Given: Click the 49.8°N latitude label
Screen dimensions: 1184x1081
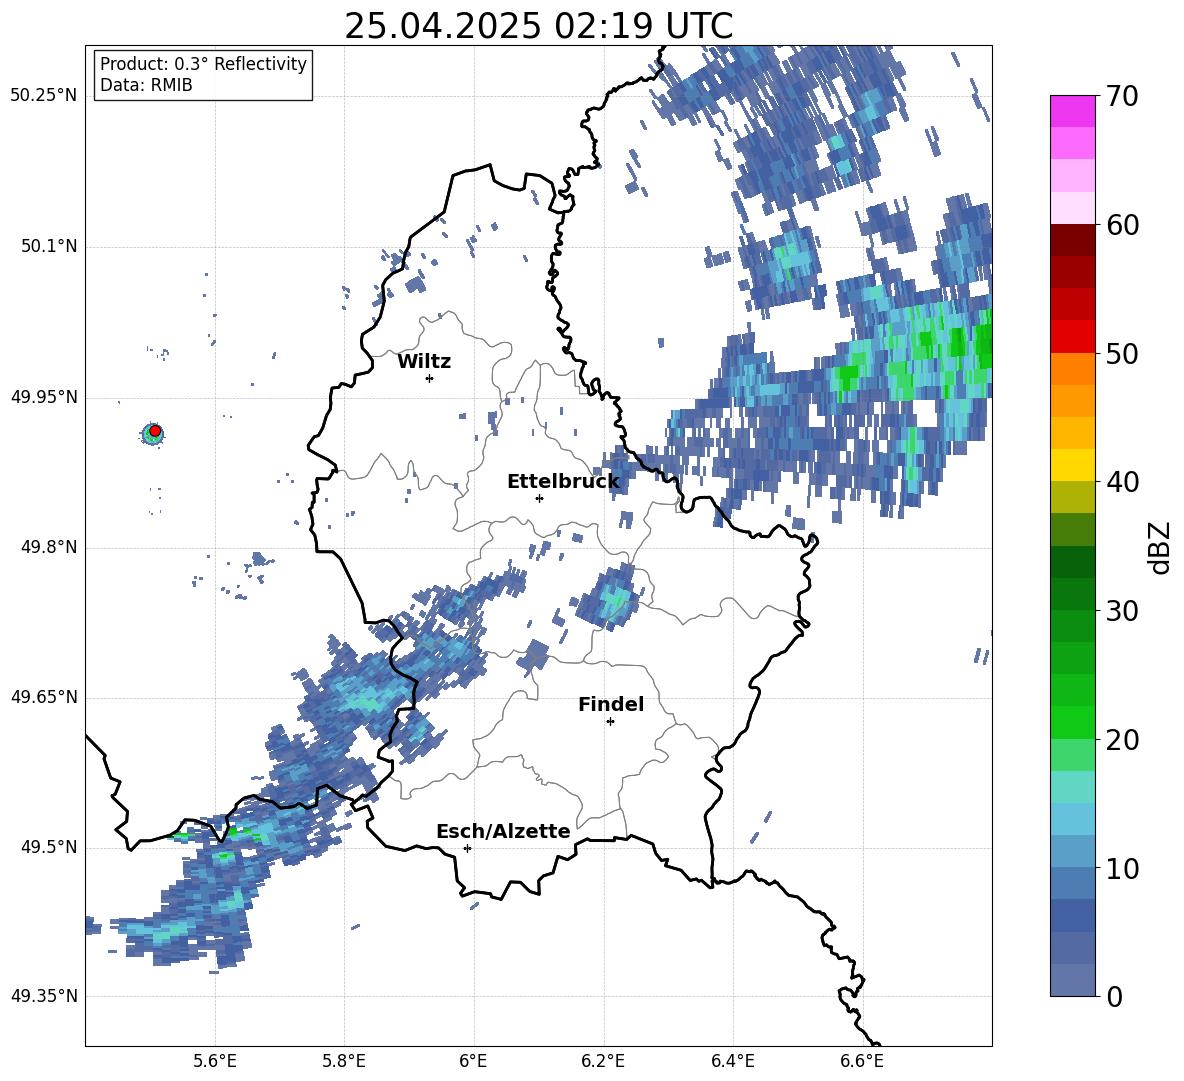Looking at the screenshot, I should [x=48, y=547].
